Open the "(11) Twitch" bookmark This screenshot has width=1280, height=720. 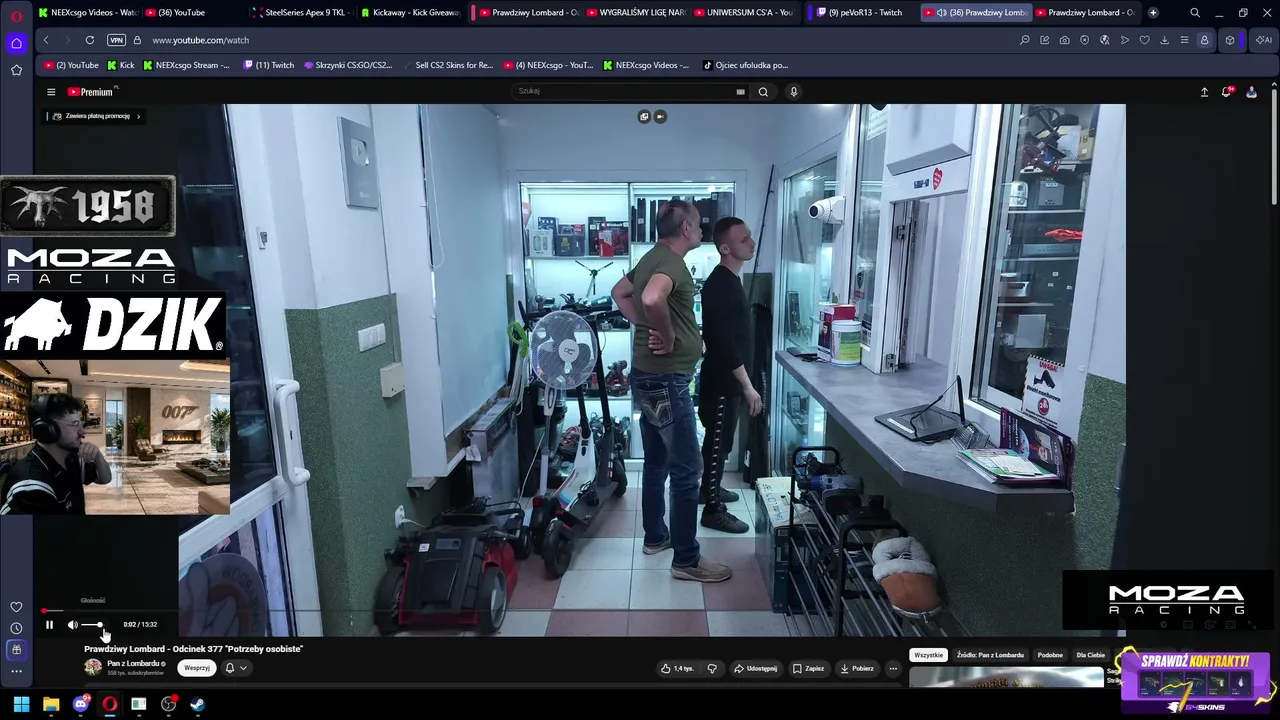click(x=269, y=65)
